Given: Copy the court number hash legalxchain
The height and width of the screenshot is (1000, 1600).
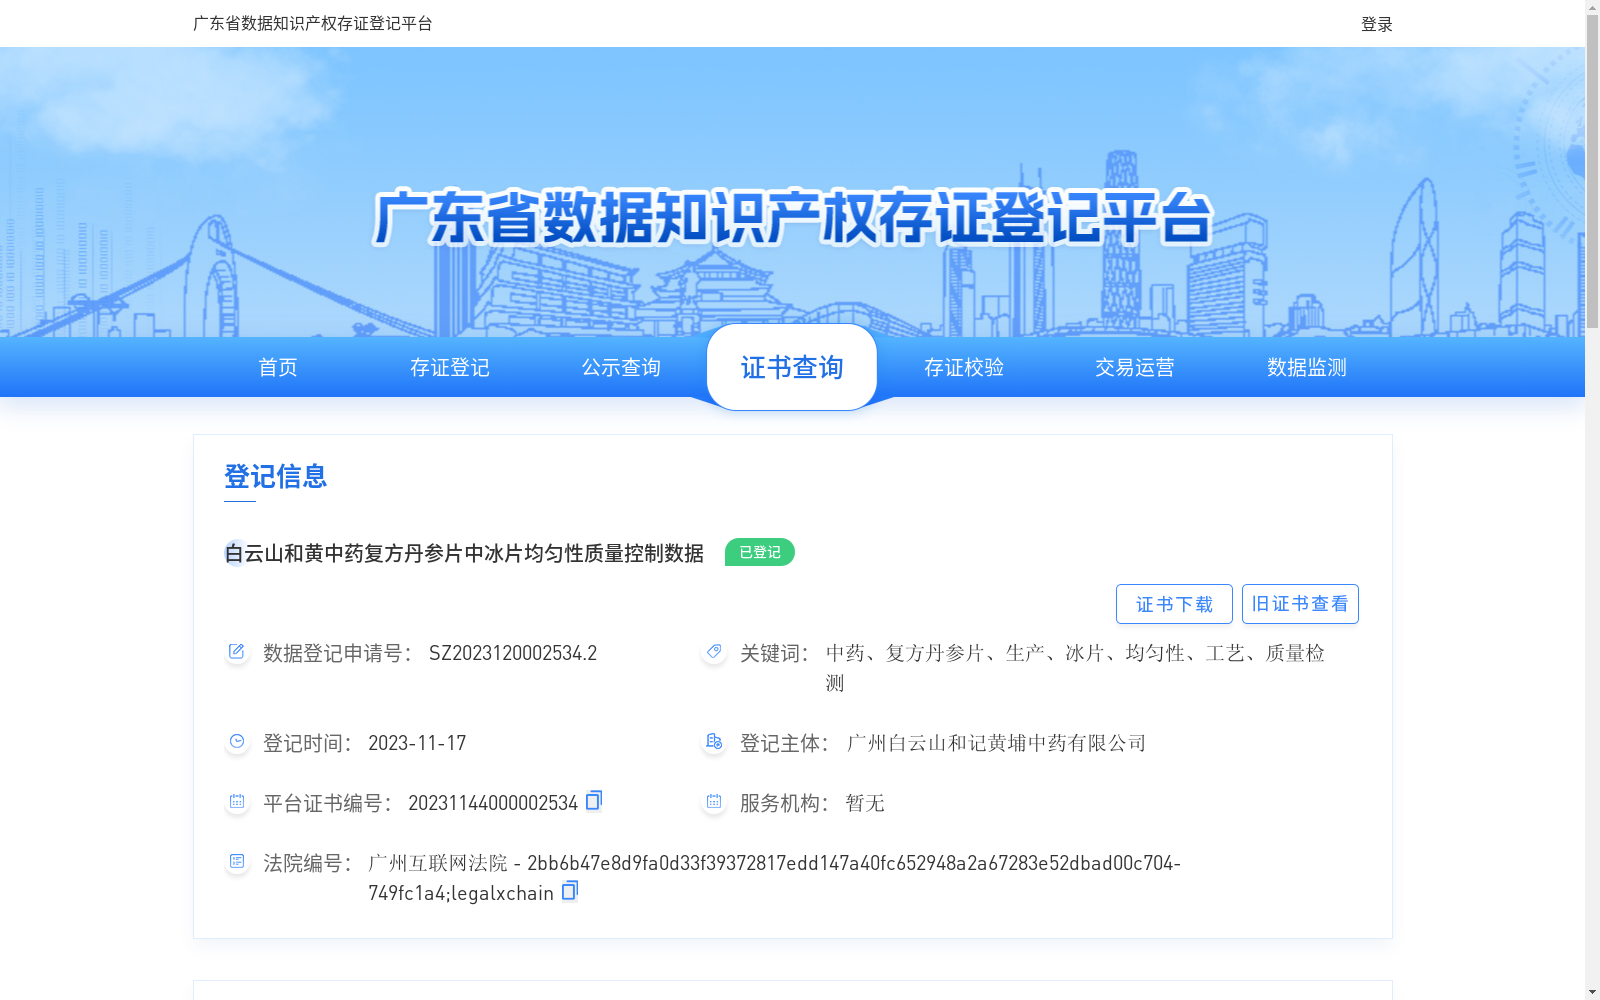Looking at the screenshot, I should [x=570, y=891].
